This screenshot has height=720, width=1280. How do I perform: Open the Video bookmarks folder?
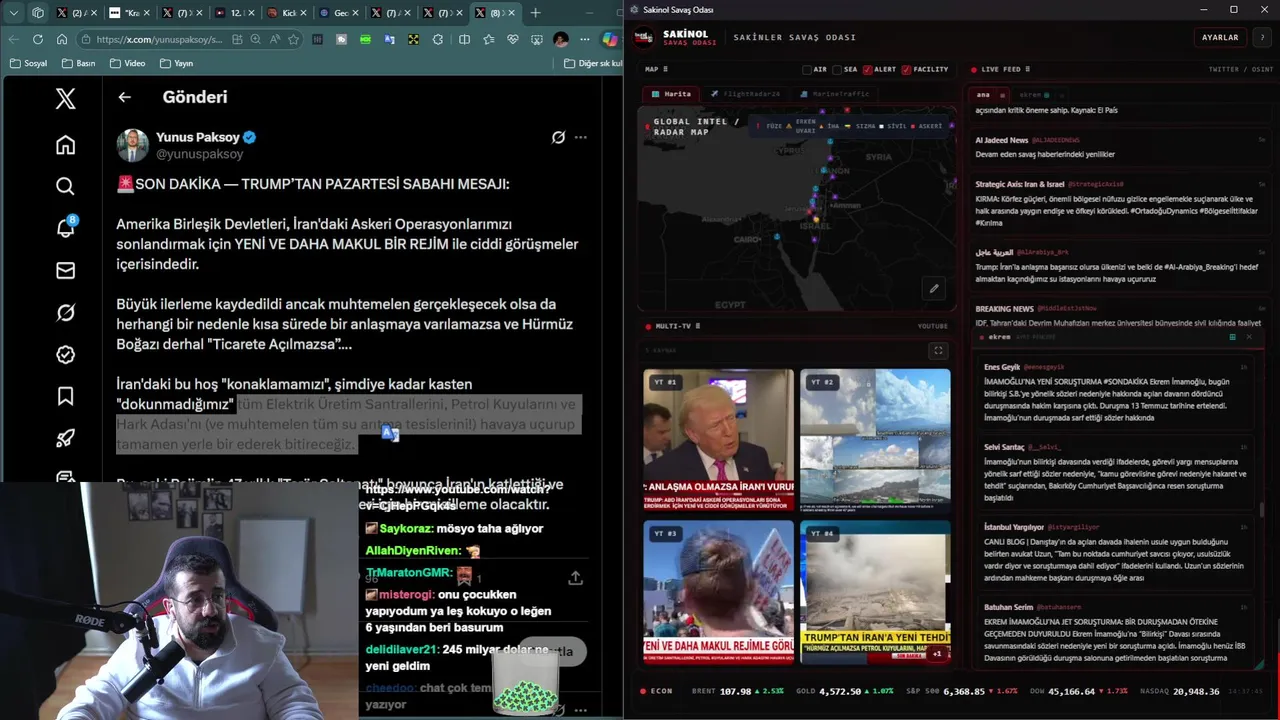(x=127, y=63)
